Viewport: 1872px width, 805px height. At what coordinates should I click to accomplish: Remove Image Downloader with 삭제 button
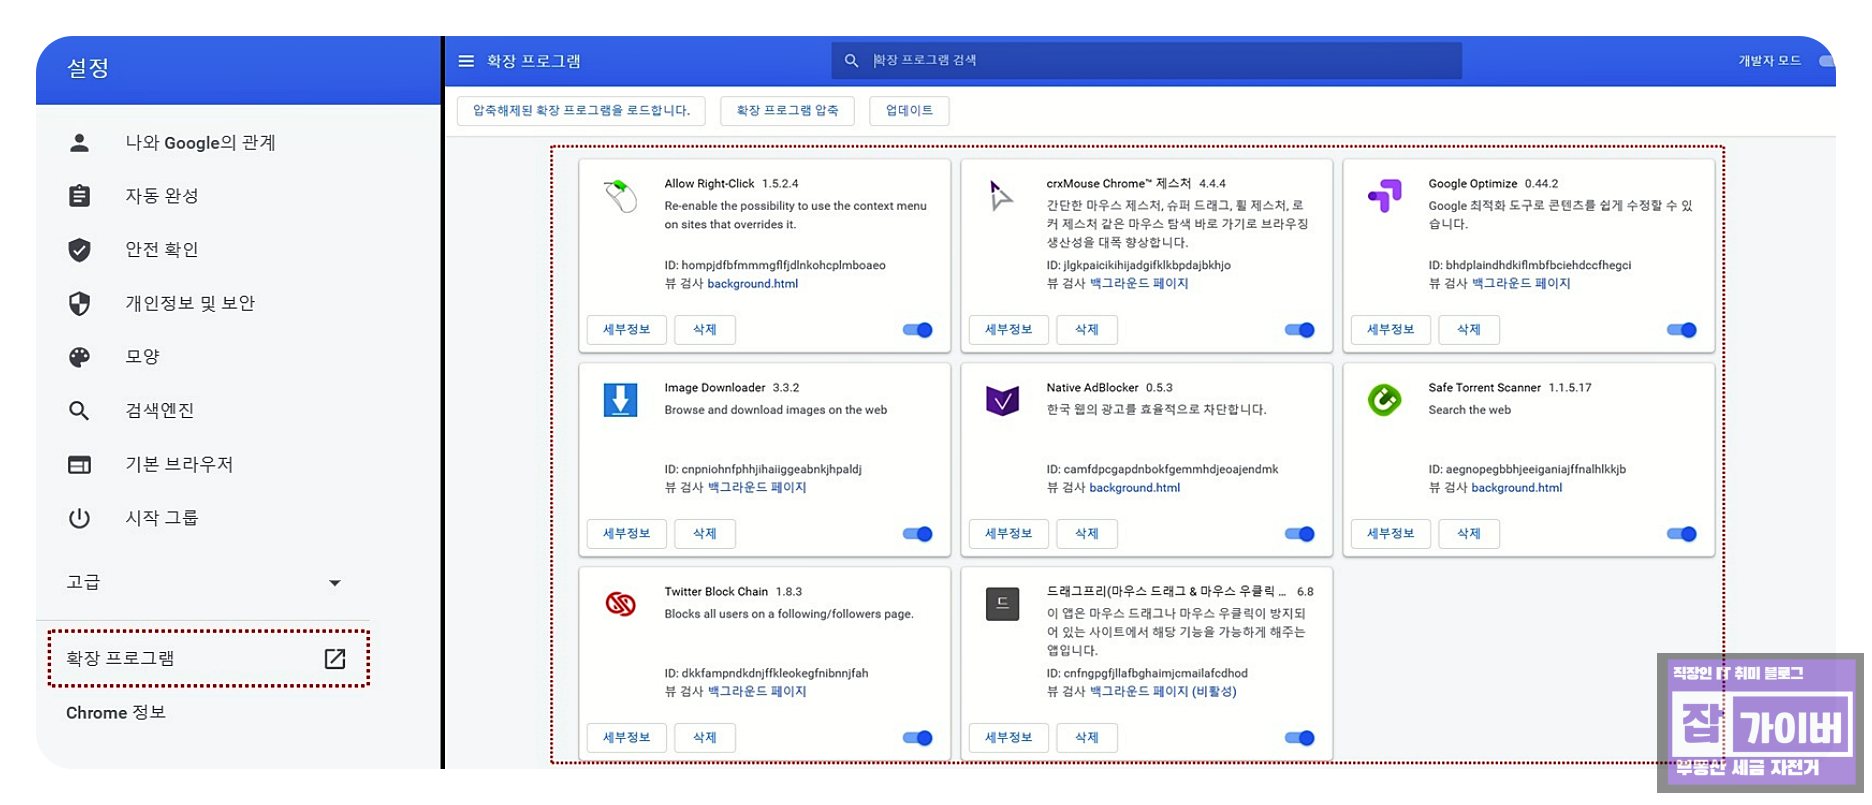click(705, 534)
